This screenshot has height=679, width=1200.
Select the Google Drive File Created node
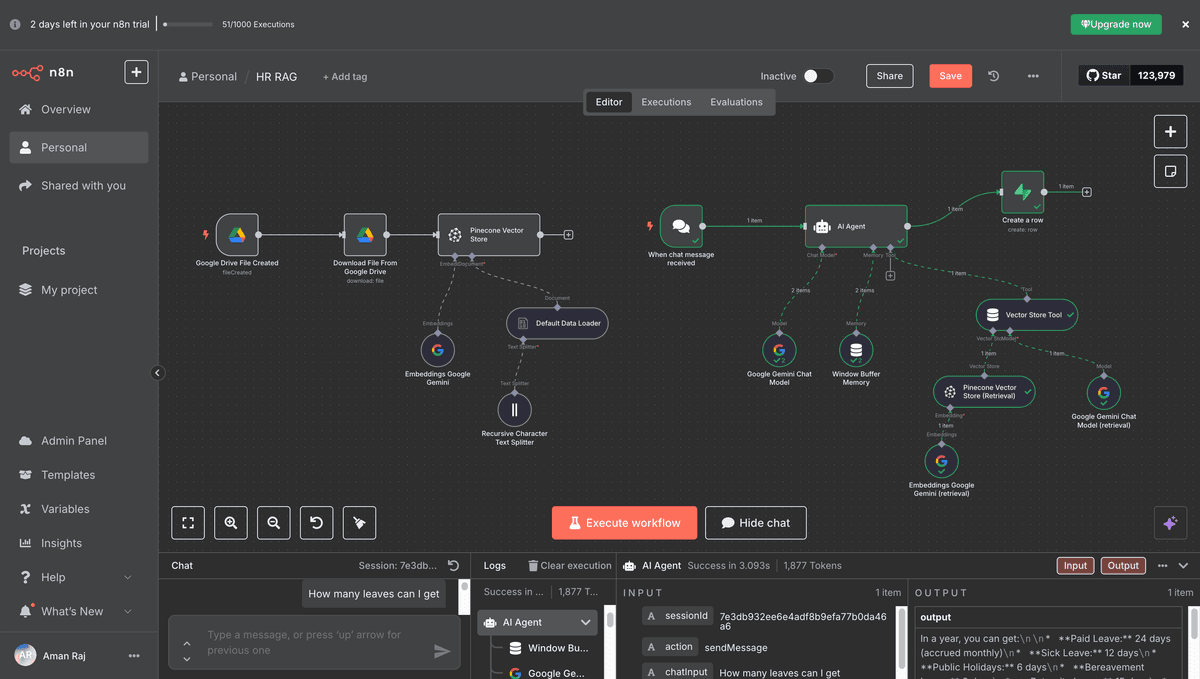point(237,235)
